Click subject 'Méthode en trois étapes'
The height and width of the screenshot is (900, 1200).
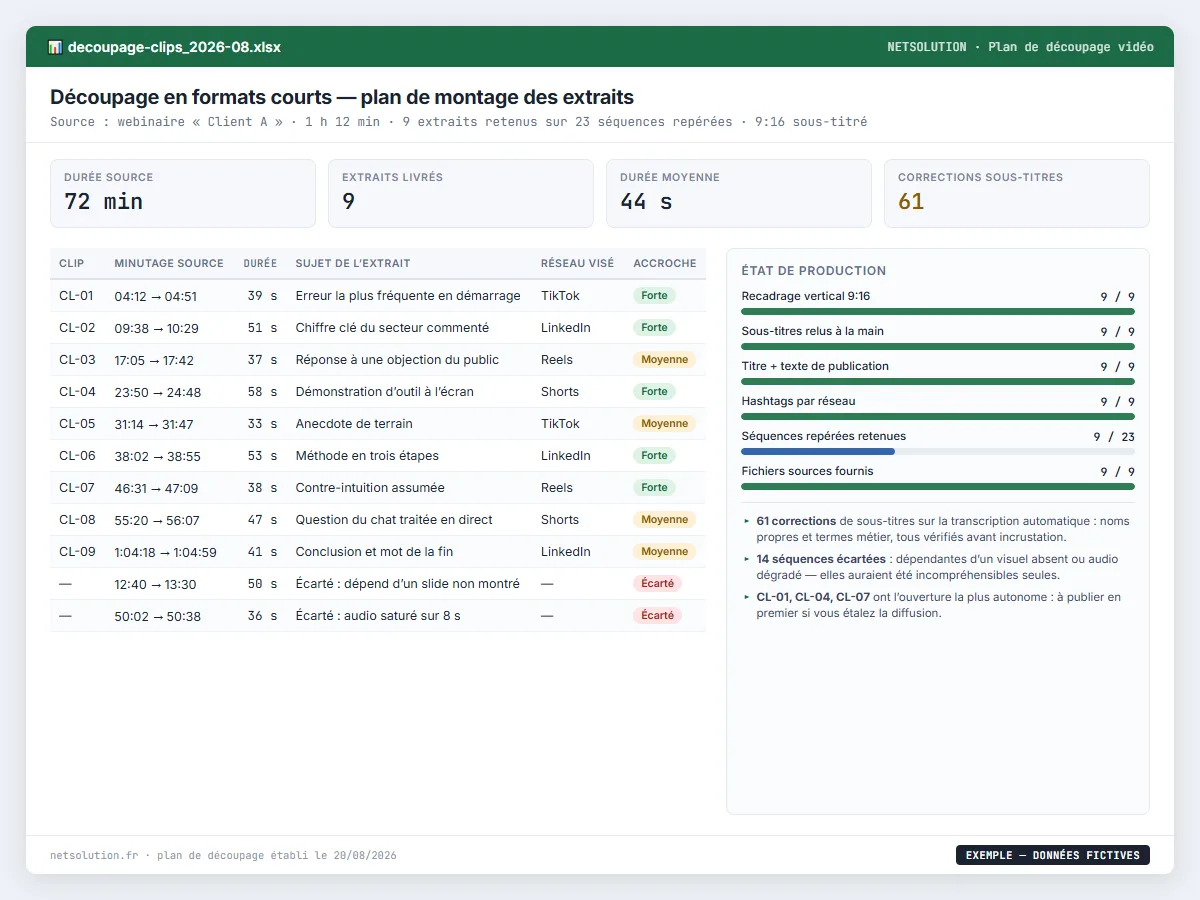367,456
